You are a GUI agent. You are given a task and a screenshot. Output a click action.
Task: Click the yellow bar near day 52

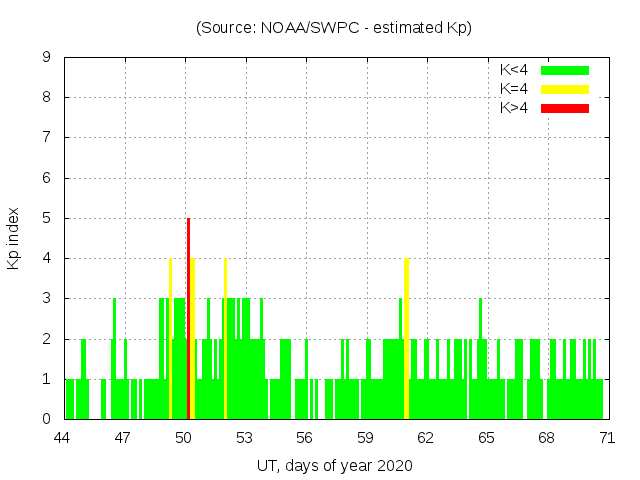[226, 340]
